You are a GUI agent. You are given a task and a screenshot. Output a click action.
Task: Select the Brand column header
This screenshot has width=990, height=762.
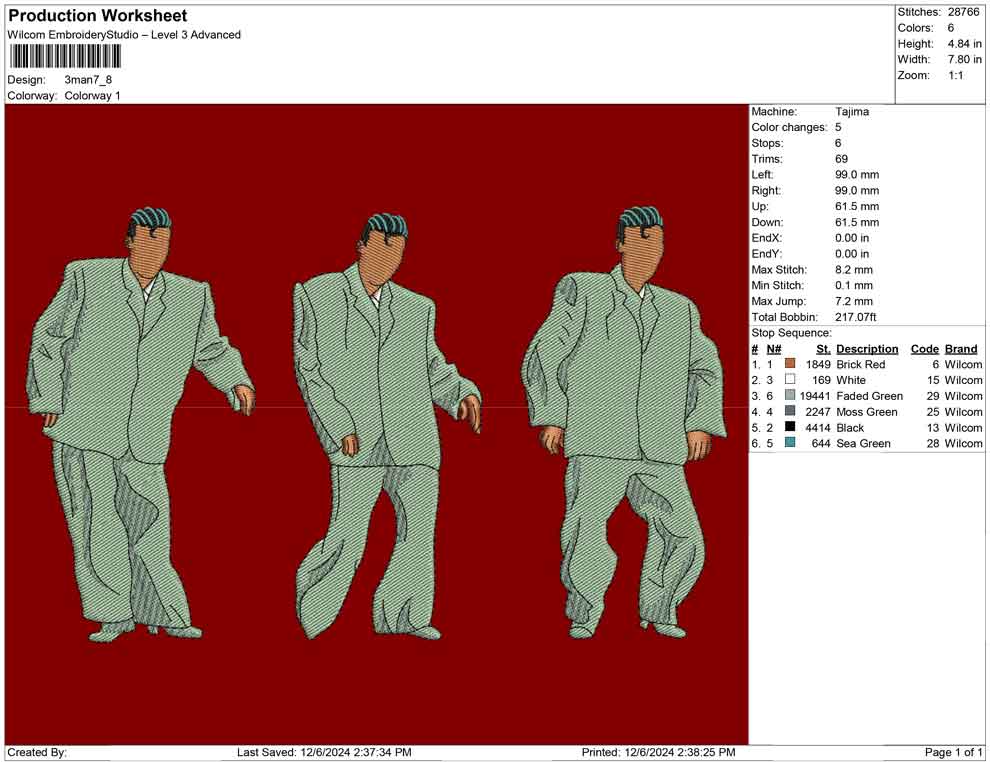click(x=960, y=349)
